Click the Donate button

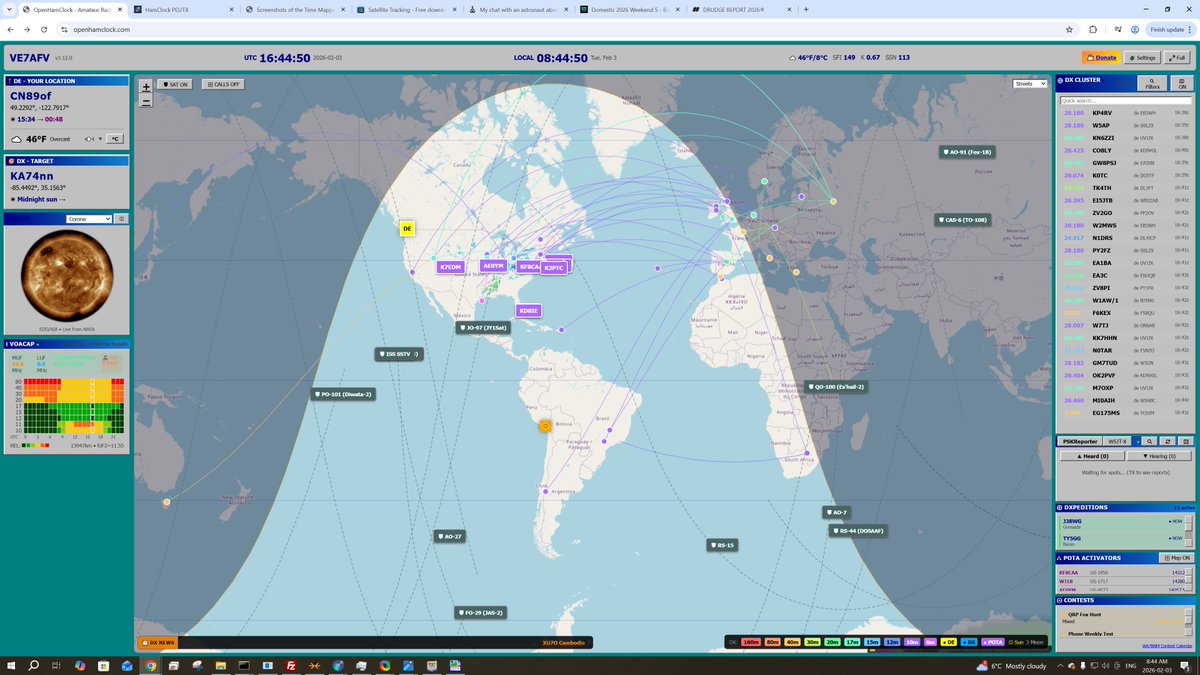point(1100,58)
